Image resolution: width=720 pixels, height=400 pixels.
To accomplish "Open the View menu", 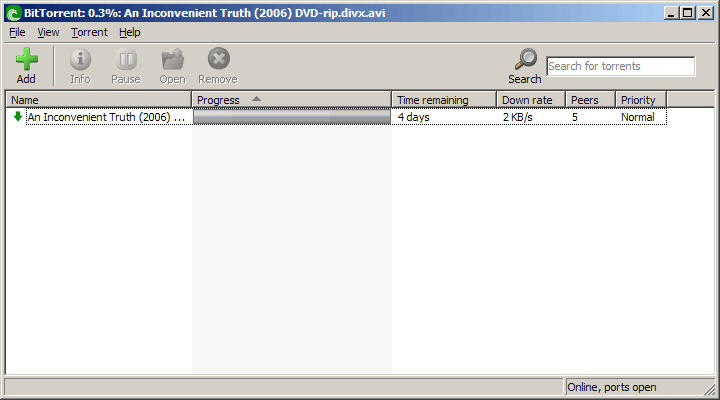I will (x=48, y=32).
